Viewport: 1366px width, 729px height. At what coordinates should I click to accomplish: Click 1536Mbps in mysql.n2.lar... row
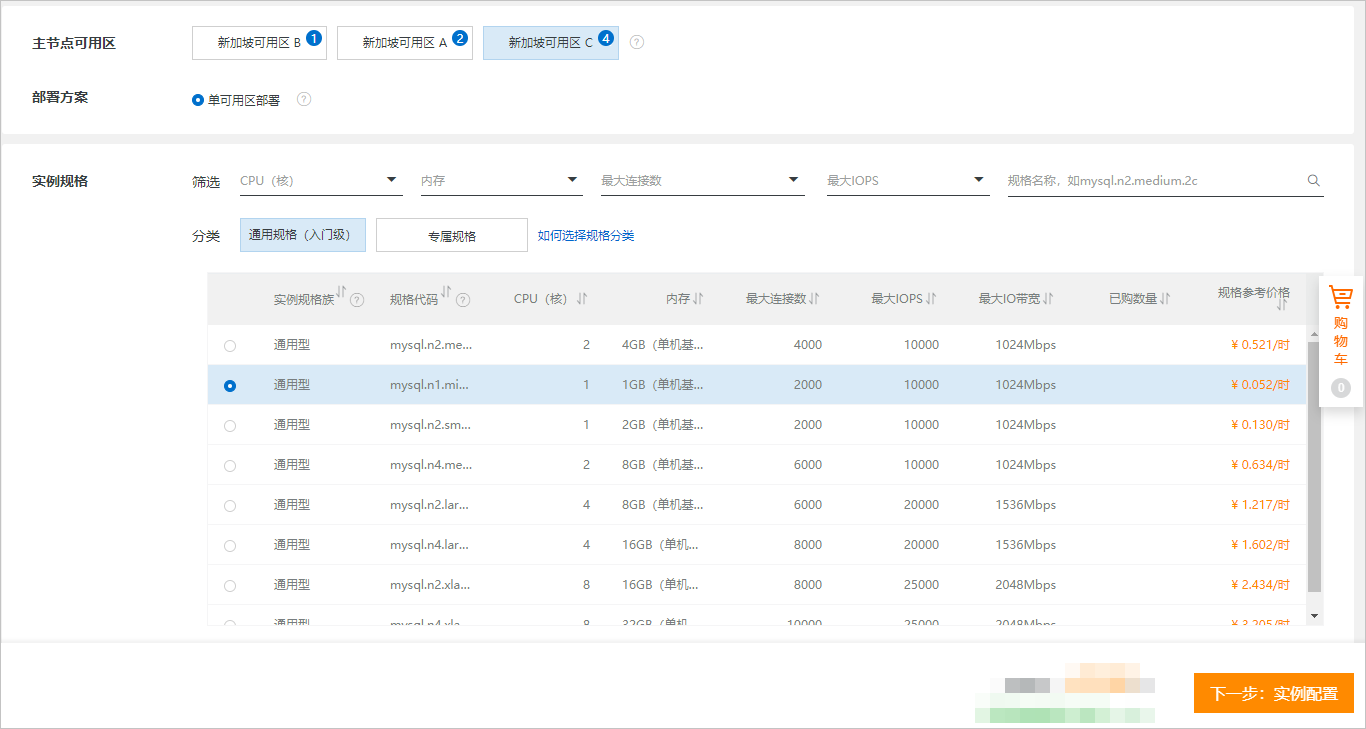coord(1025,505)
